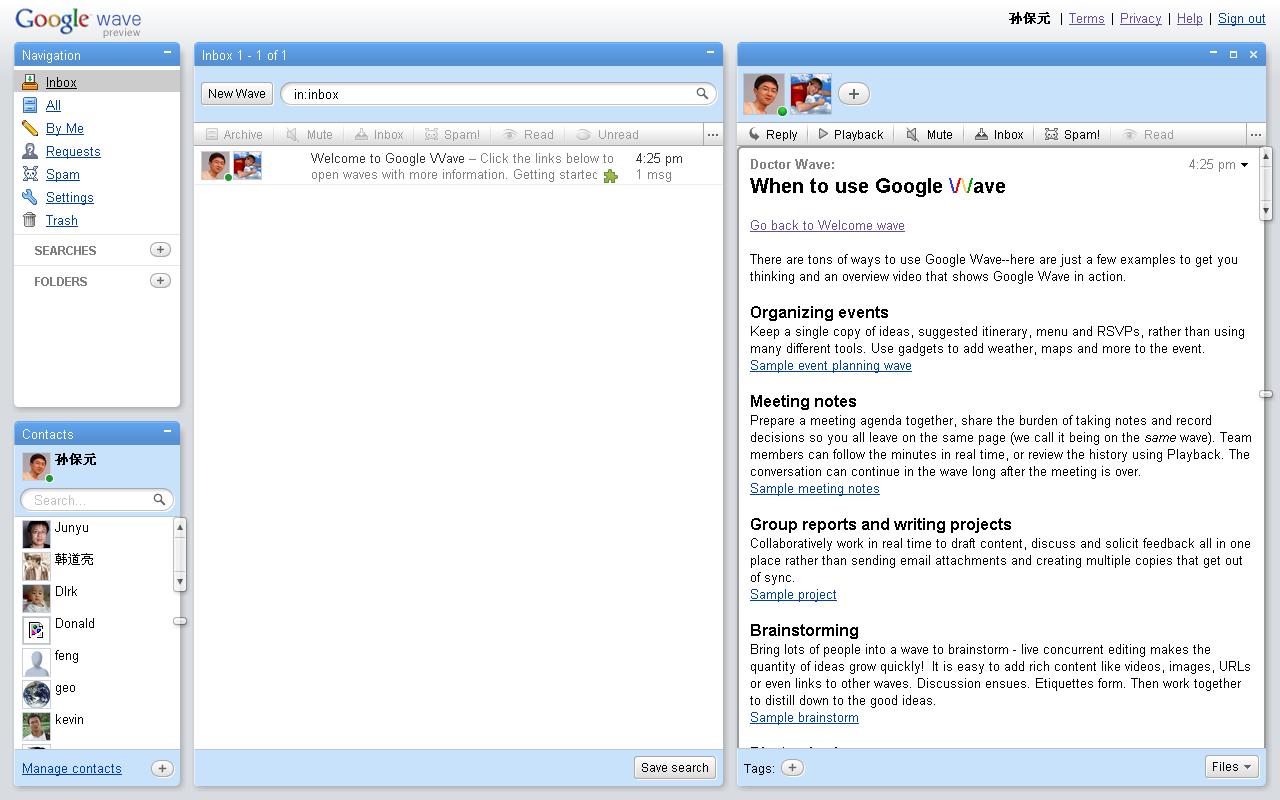Add a new saved search
Screen dimensions: 1280x800
(160, 249)
